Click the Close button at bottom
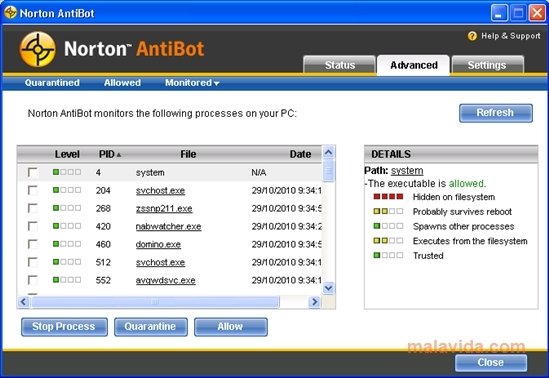 491,362
